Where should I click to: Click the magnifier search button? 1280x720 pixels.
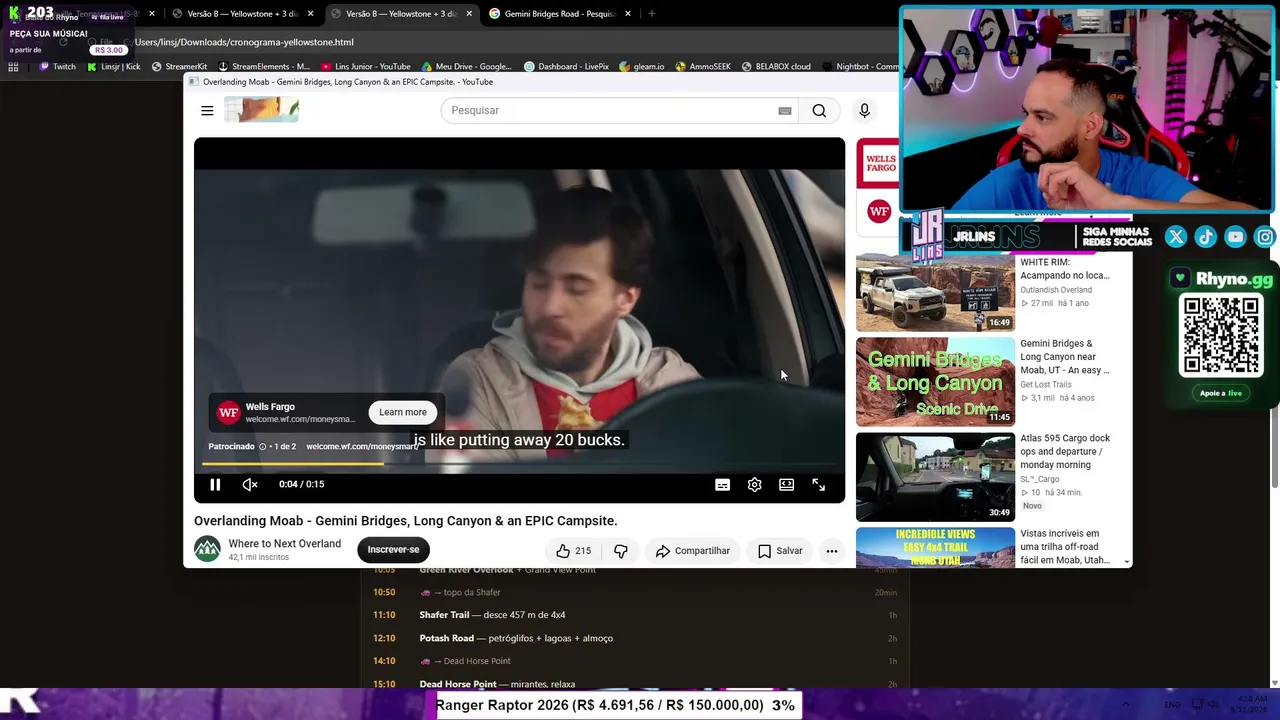tap(819, 110)
